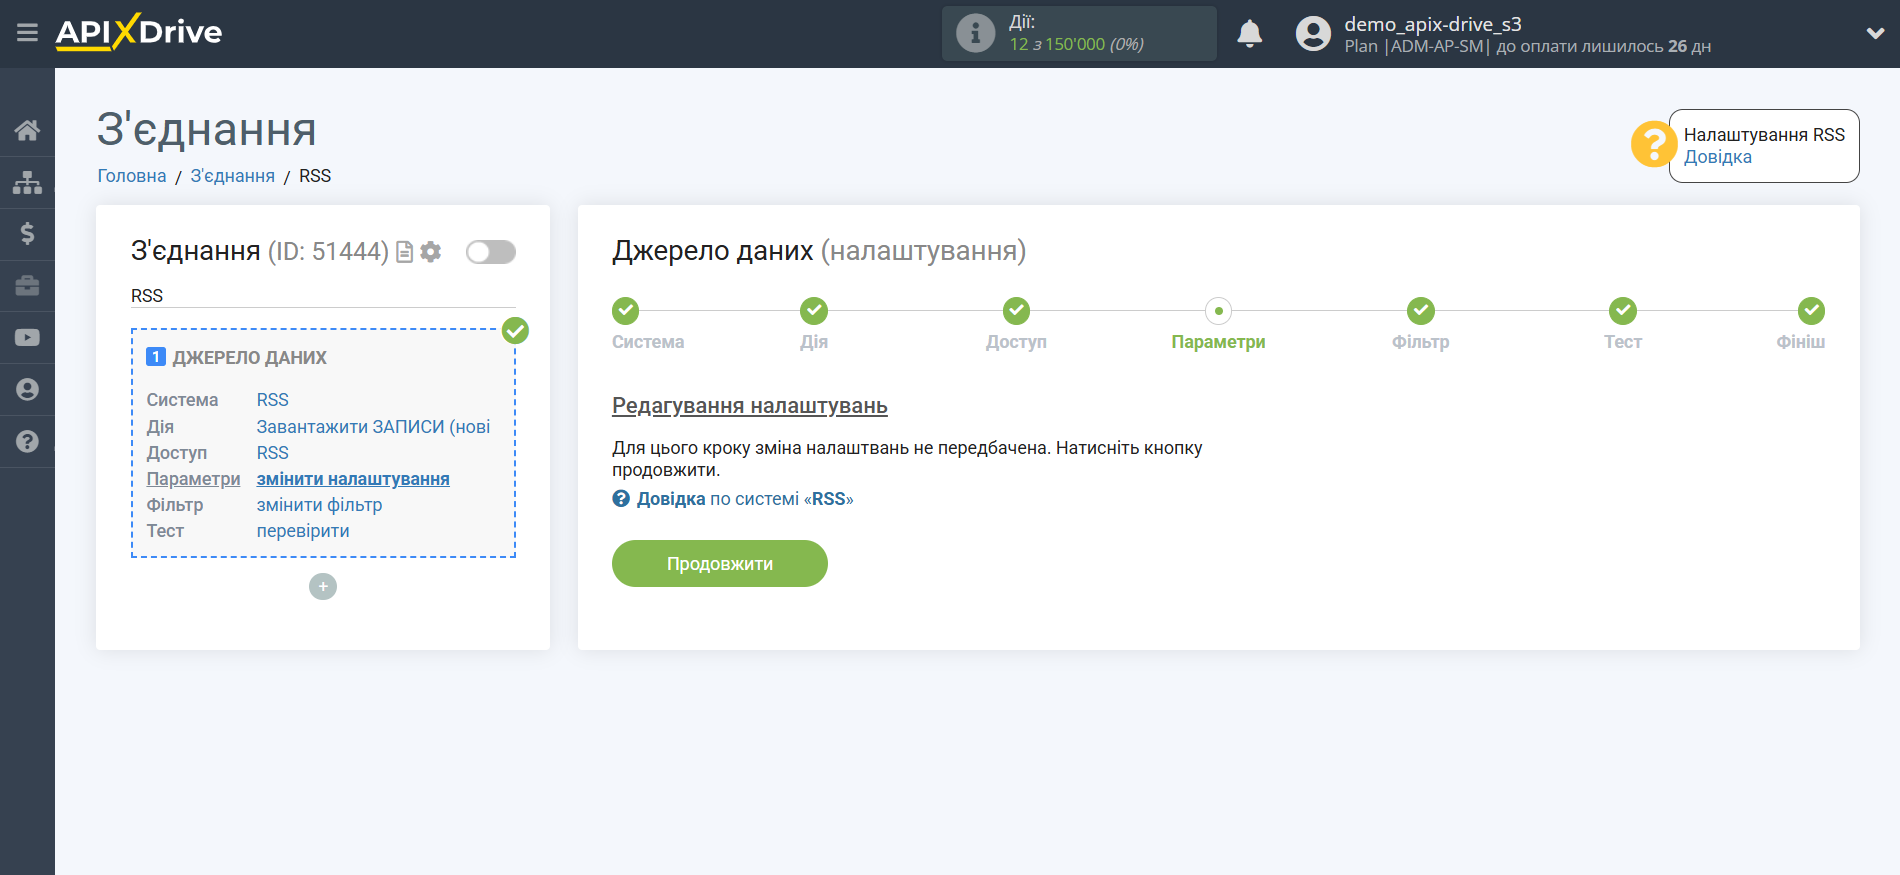
Task: Open the Home icon in sidebar
Action: click(x=27, y=130)
